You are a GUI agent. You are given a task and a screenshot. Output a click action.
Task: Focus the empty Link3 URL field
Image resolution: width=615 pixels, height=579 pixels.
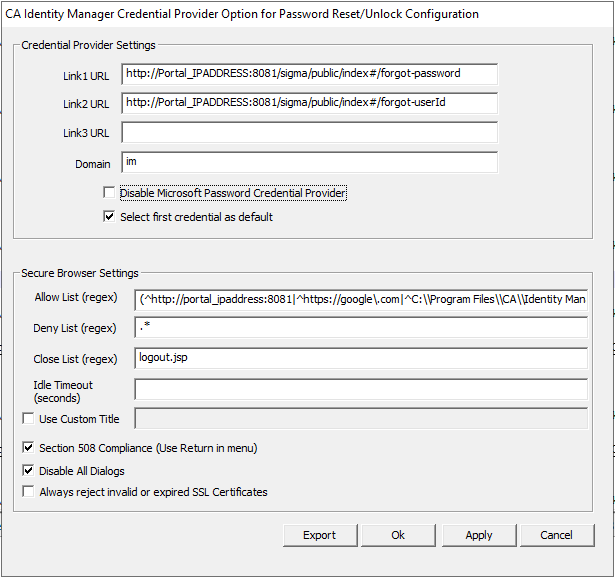309,133
